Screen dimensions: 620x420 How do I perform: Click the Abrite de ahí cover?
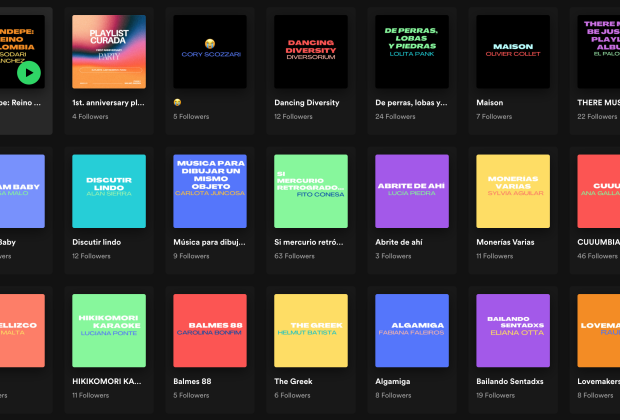[x=412, y=191]
